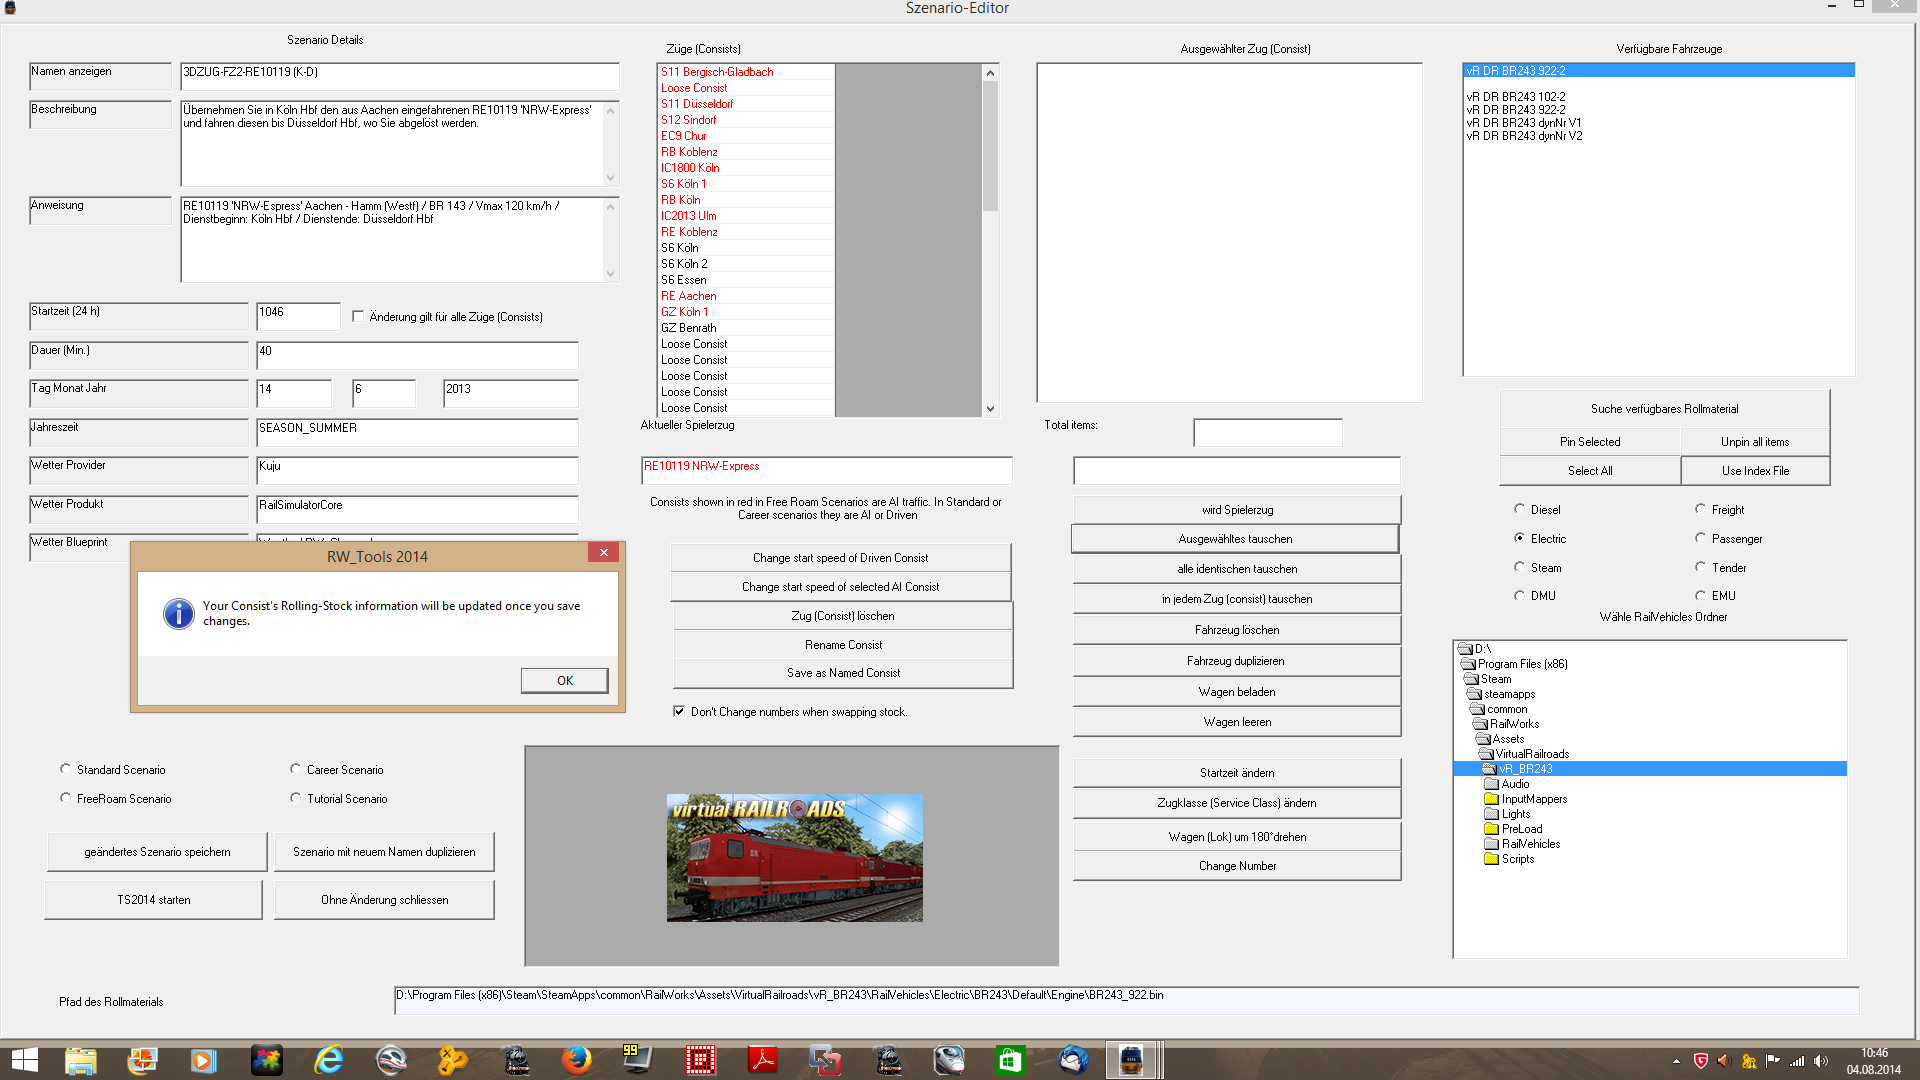
Task: Click the info icon in RW_Tools dialog
Action: 178,613
